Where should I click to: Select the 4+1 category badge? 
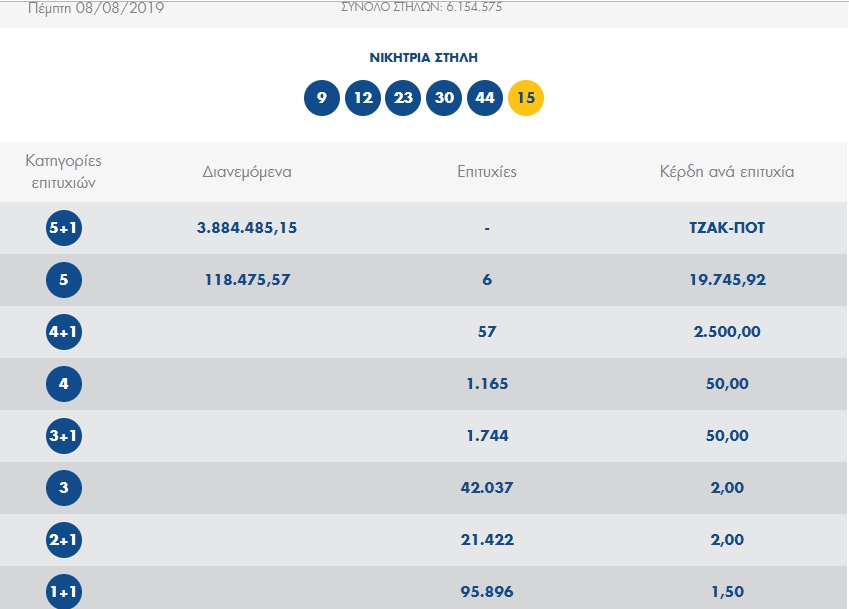click(x=64, y=332)
